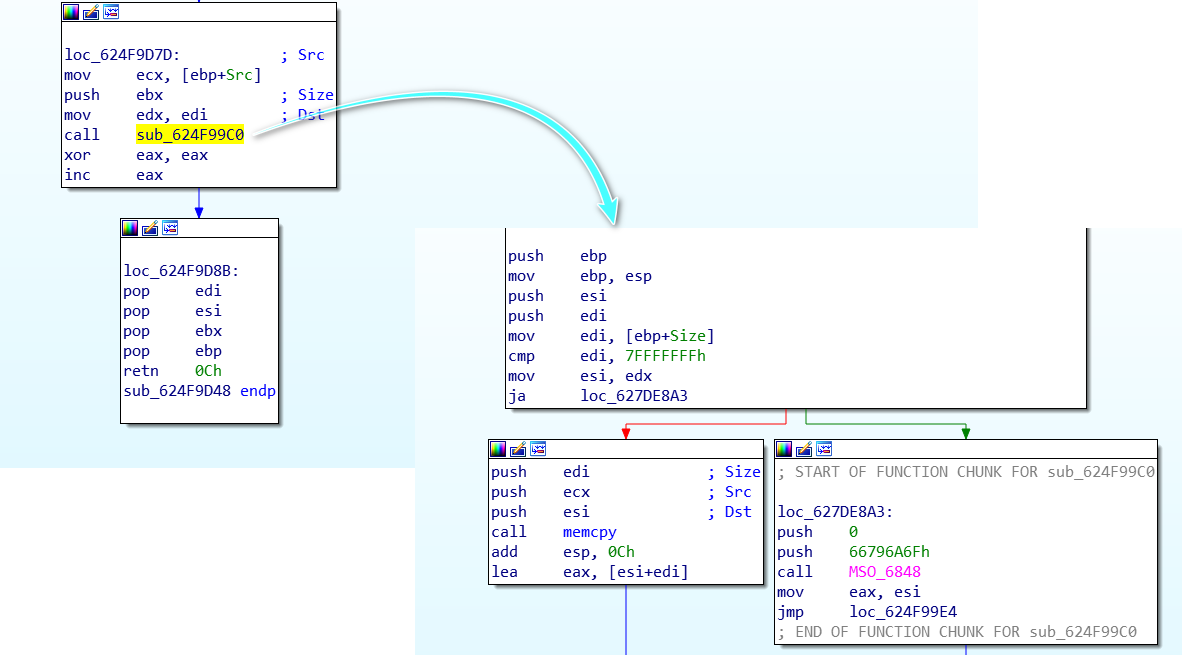
Task: Select the loc_627DE8A3: label
Action: pyautogui.click(x=835, y=512)
